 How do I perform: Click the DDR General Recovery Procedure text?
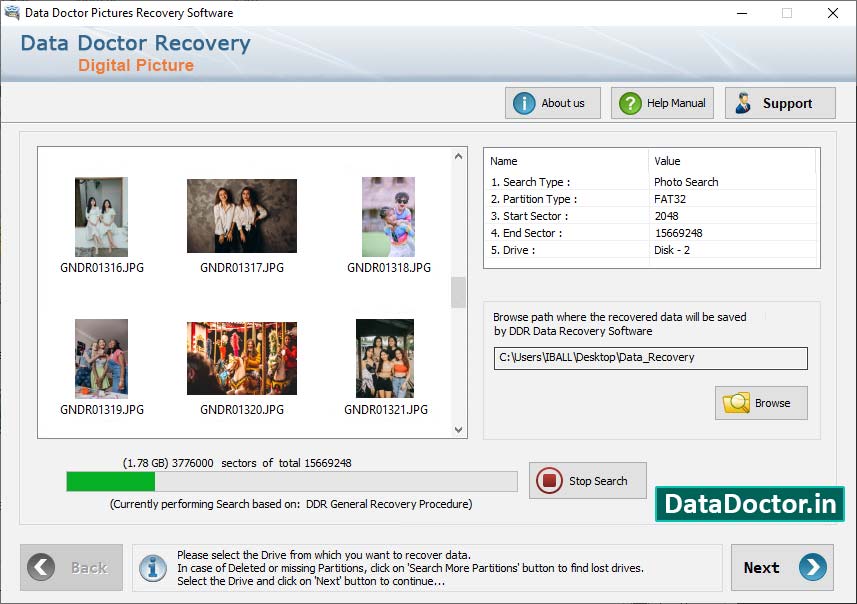coord(389,504)
